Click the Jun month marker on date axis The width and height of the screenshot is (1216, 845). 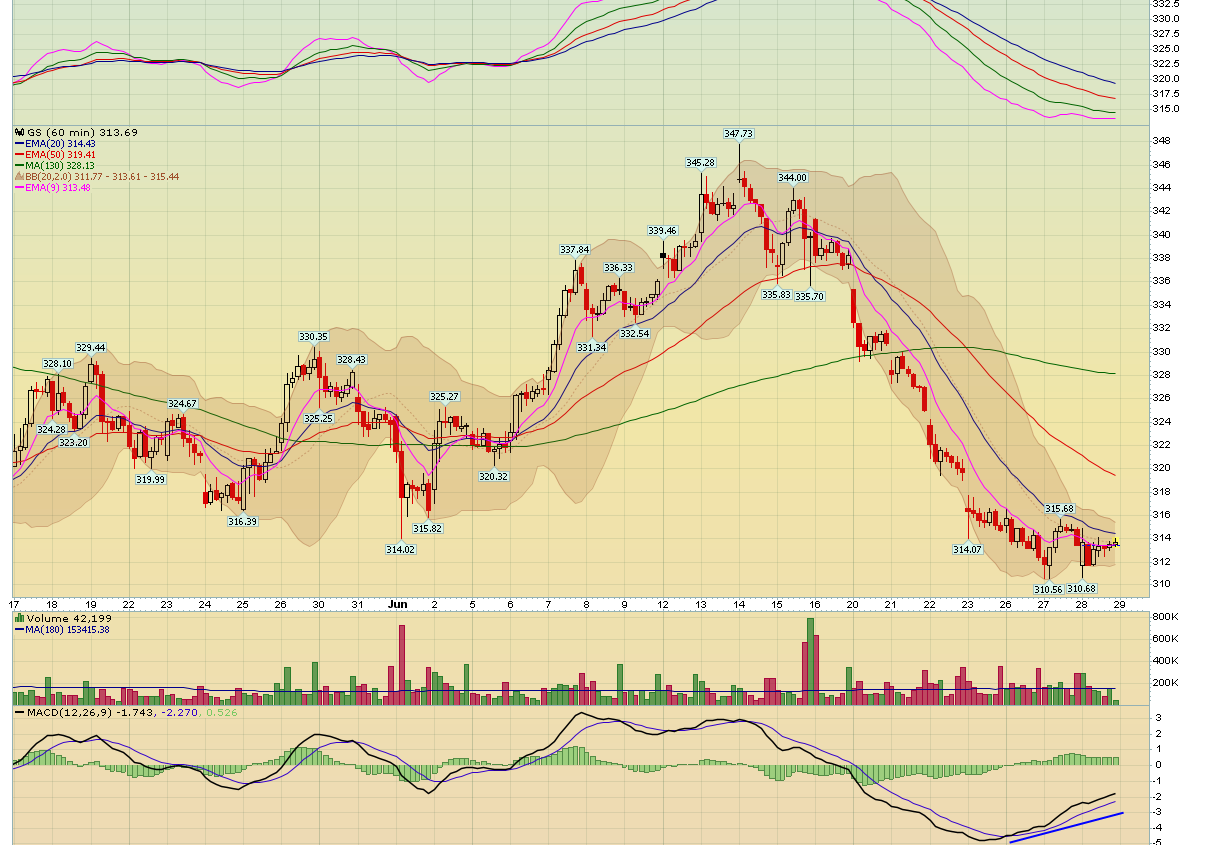(x=399, y=605)
